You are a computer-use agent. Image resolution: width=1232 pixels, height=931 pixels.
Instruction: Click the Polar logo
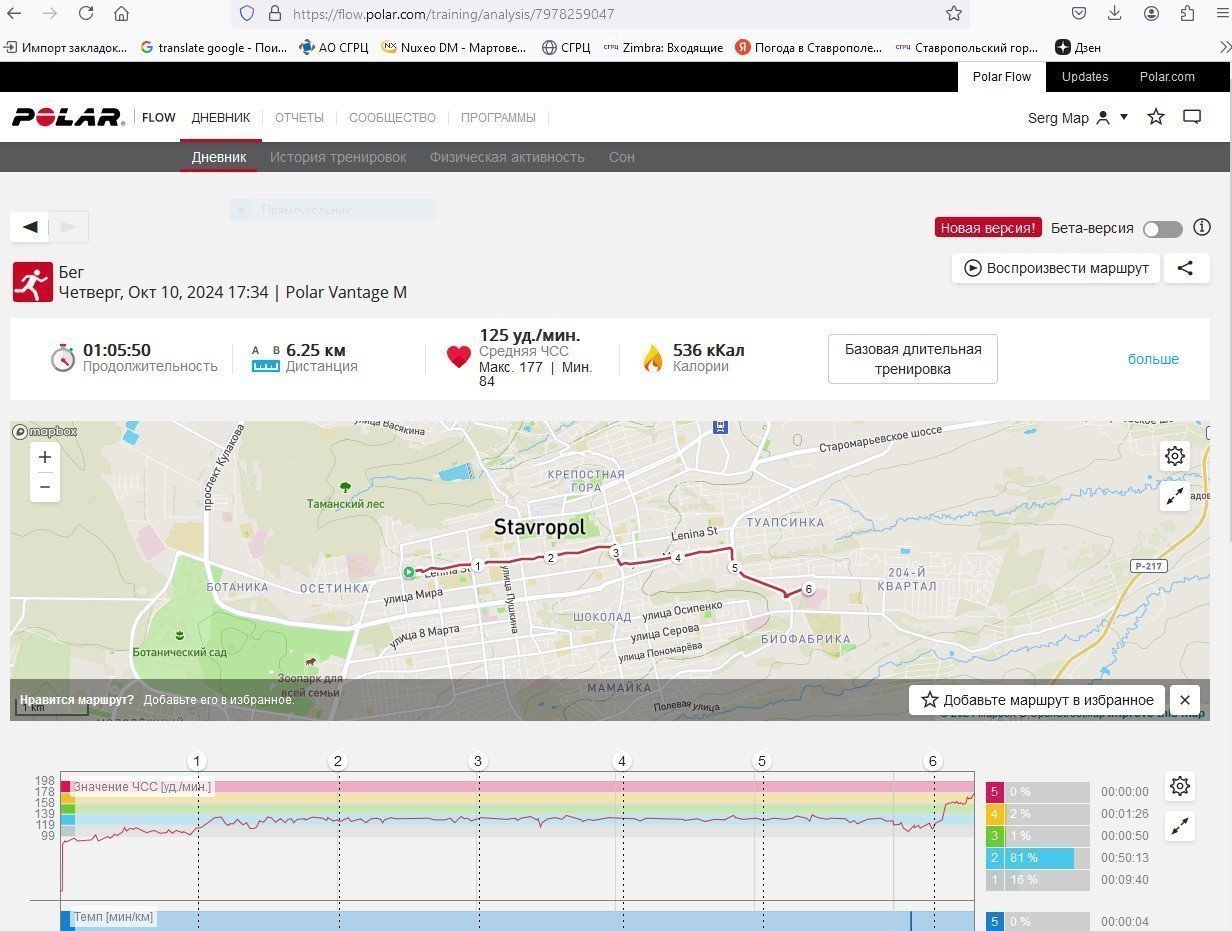tap(68, 117)
